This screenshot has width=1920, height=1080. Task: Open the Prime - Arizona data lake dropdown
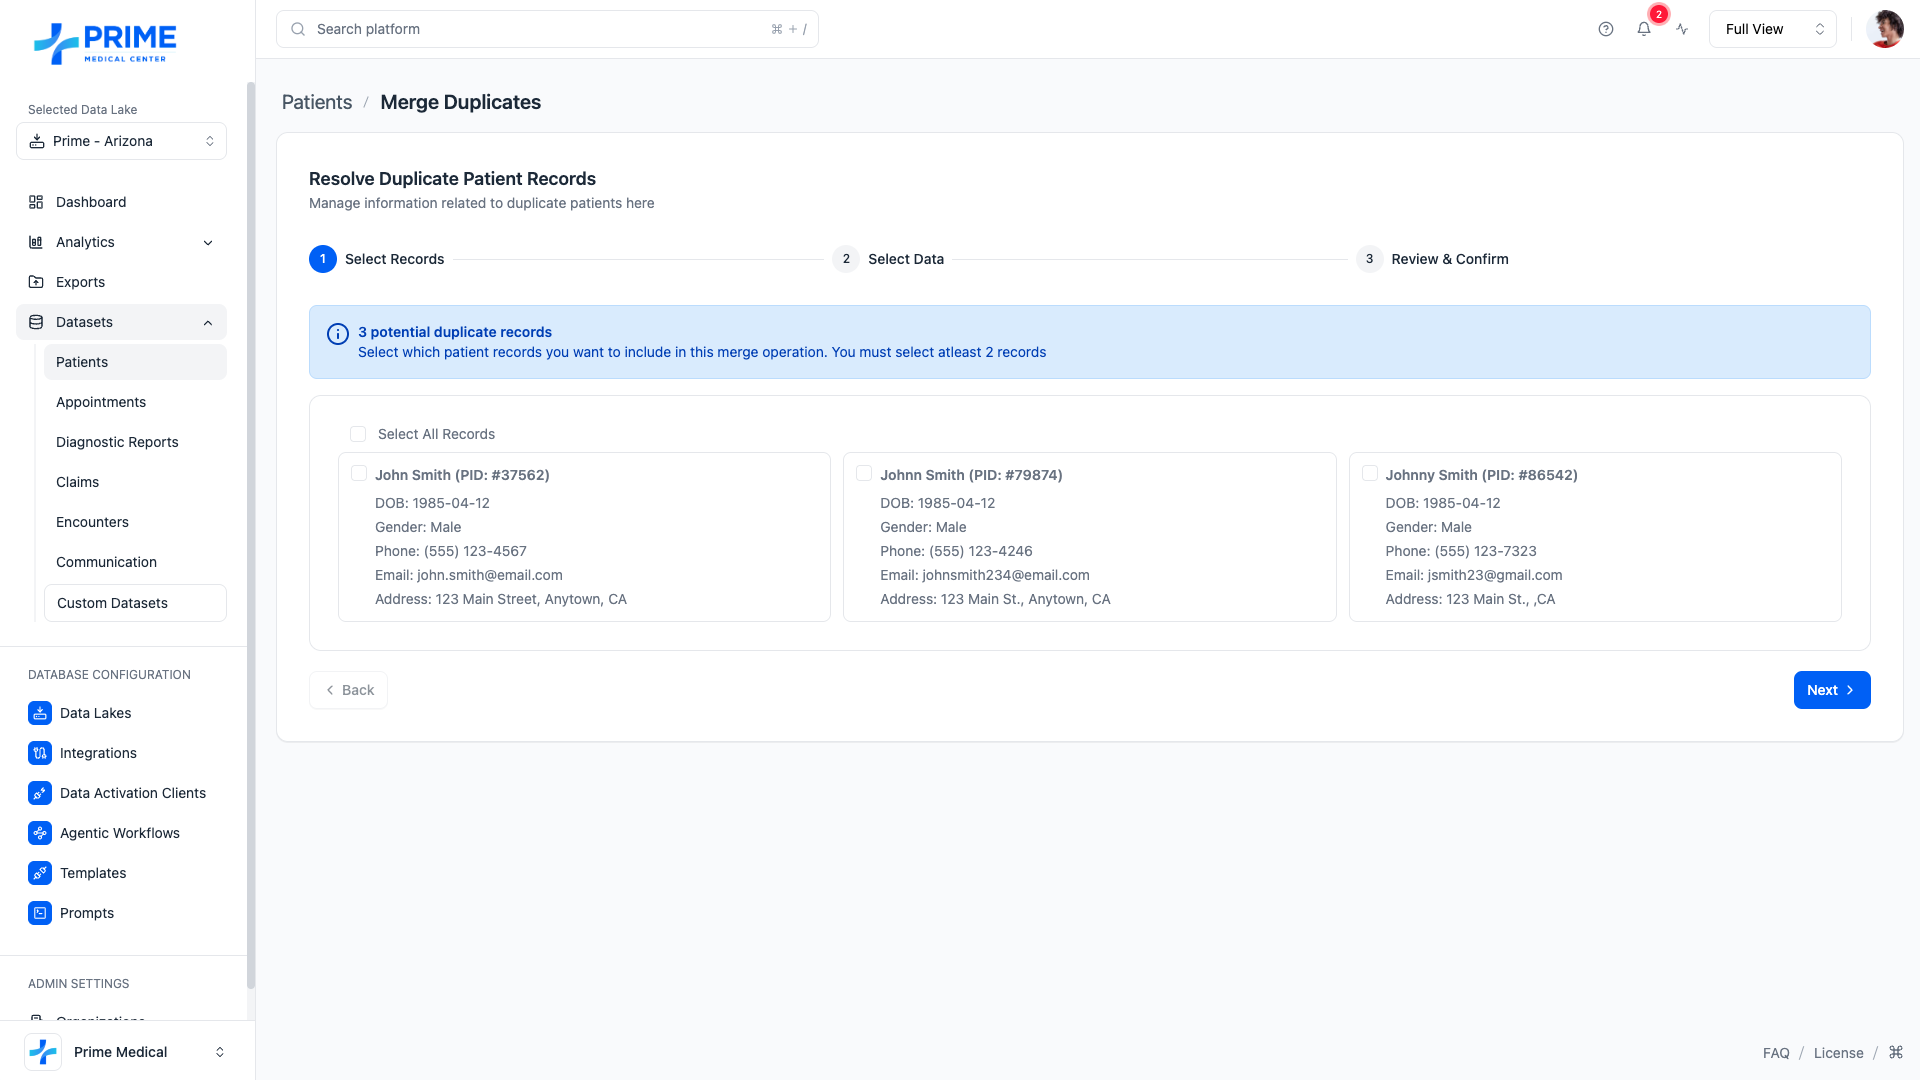coord(121,141)
